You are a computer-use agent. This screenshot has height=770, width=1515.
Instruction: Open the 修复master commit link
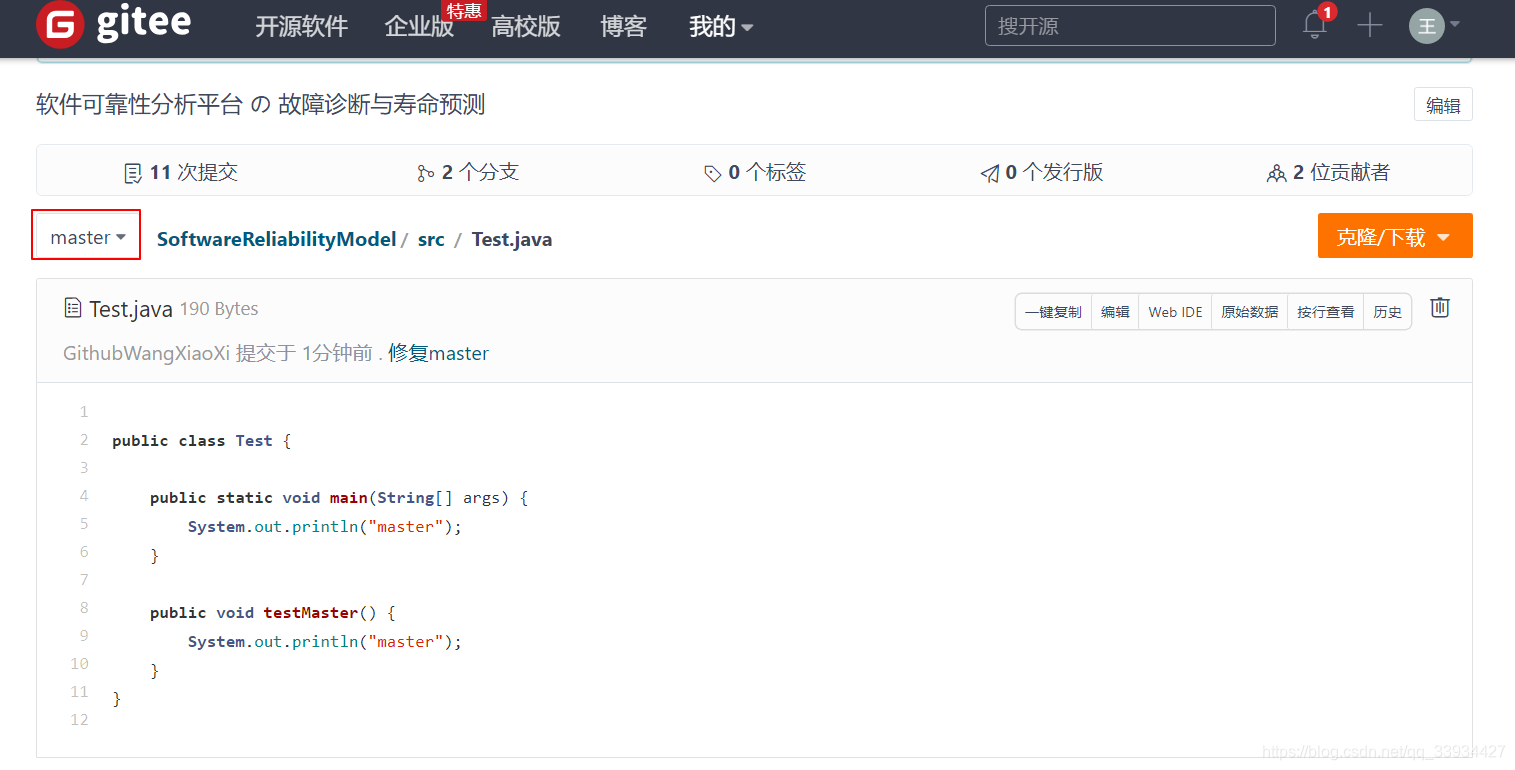pos(439,353)
